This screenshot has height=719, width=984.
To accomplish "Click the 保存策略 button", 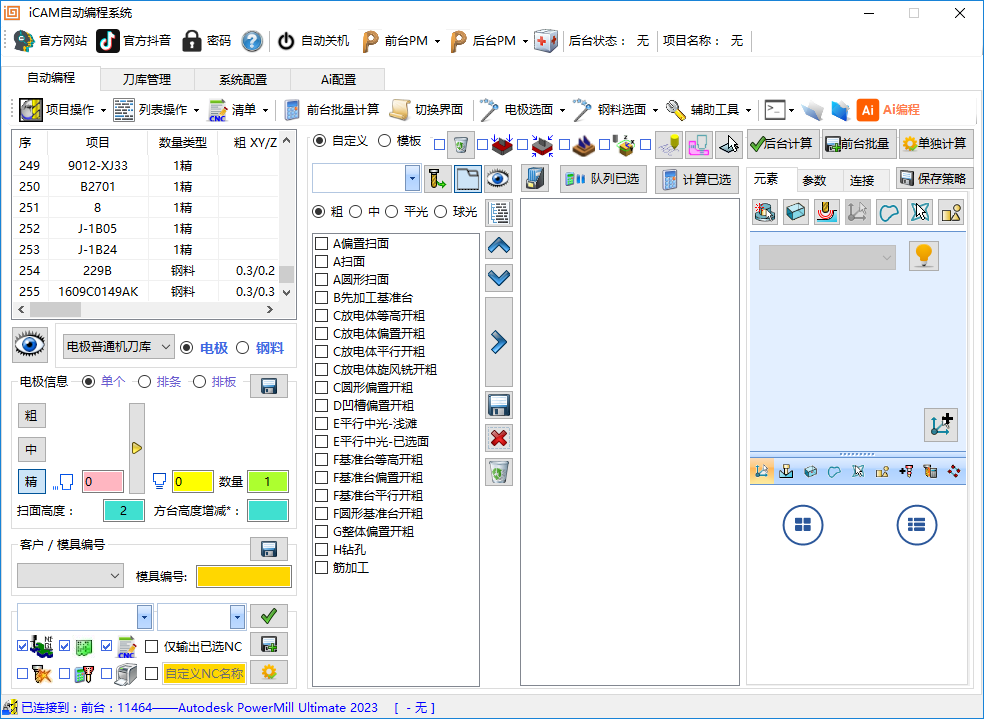I will tap(934, 178).
